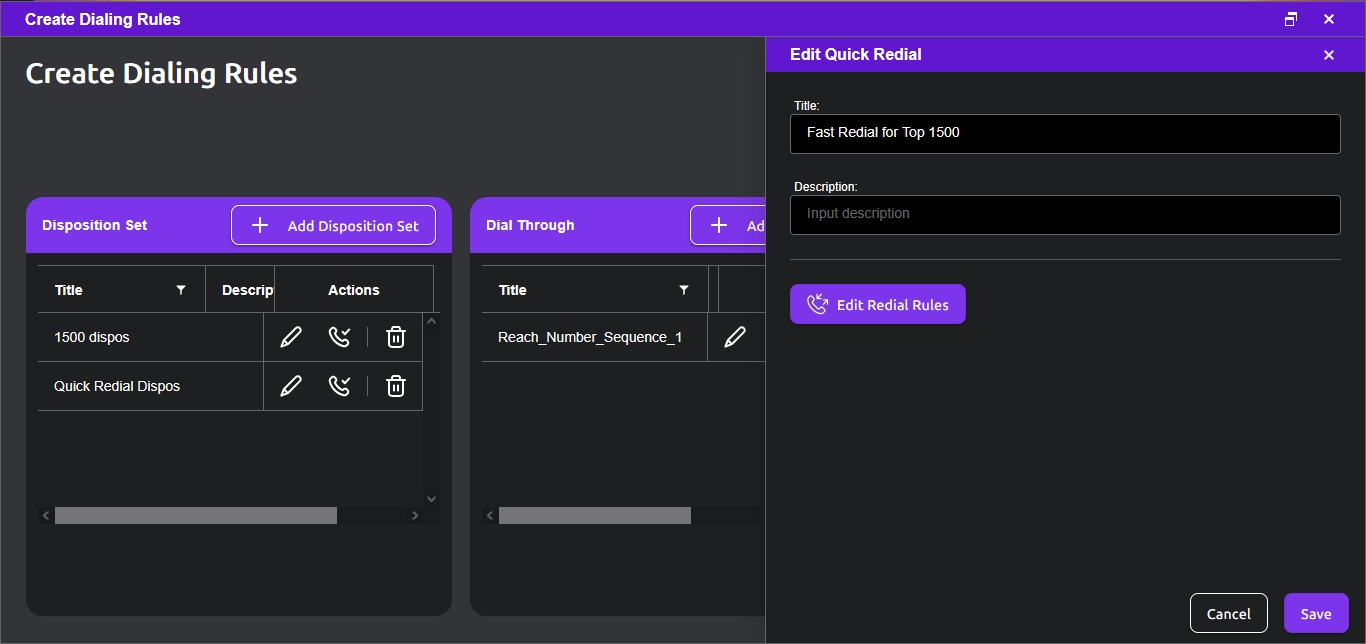The image size is (1366, 644).
Task: Click Dial Through horizontal scrollbar thumb
Action: click(x=595, y=516)
